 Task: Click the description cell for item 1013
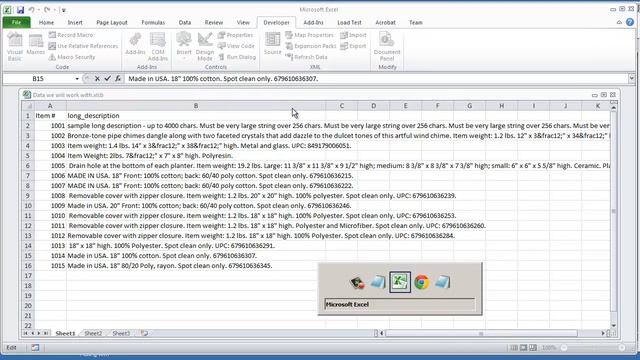196,246
